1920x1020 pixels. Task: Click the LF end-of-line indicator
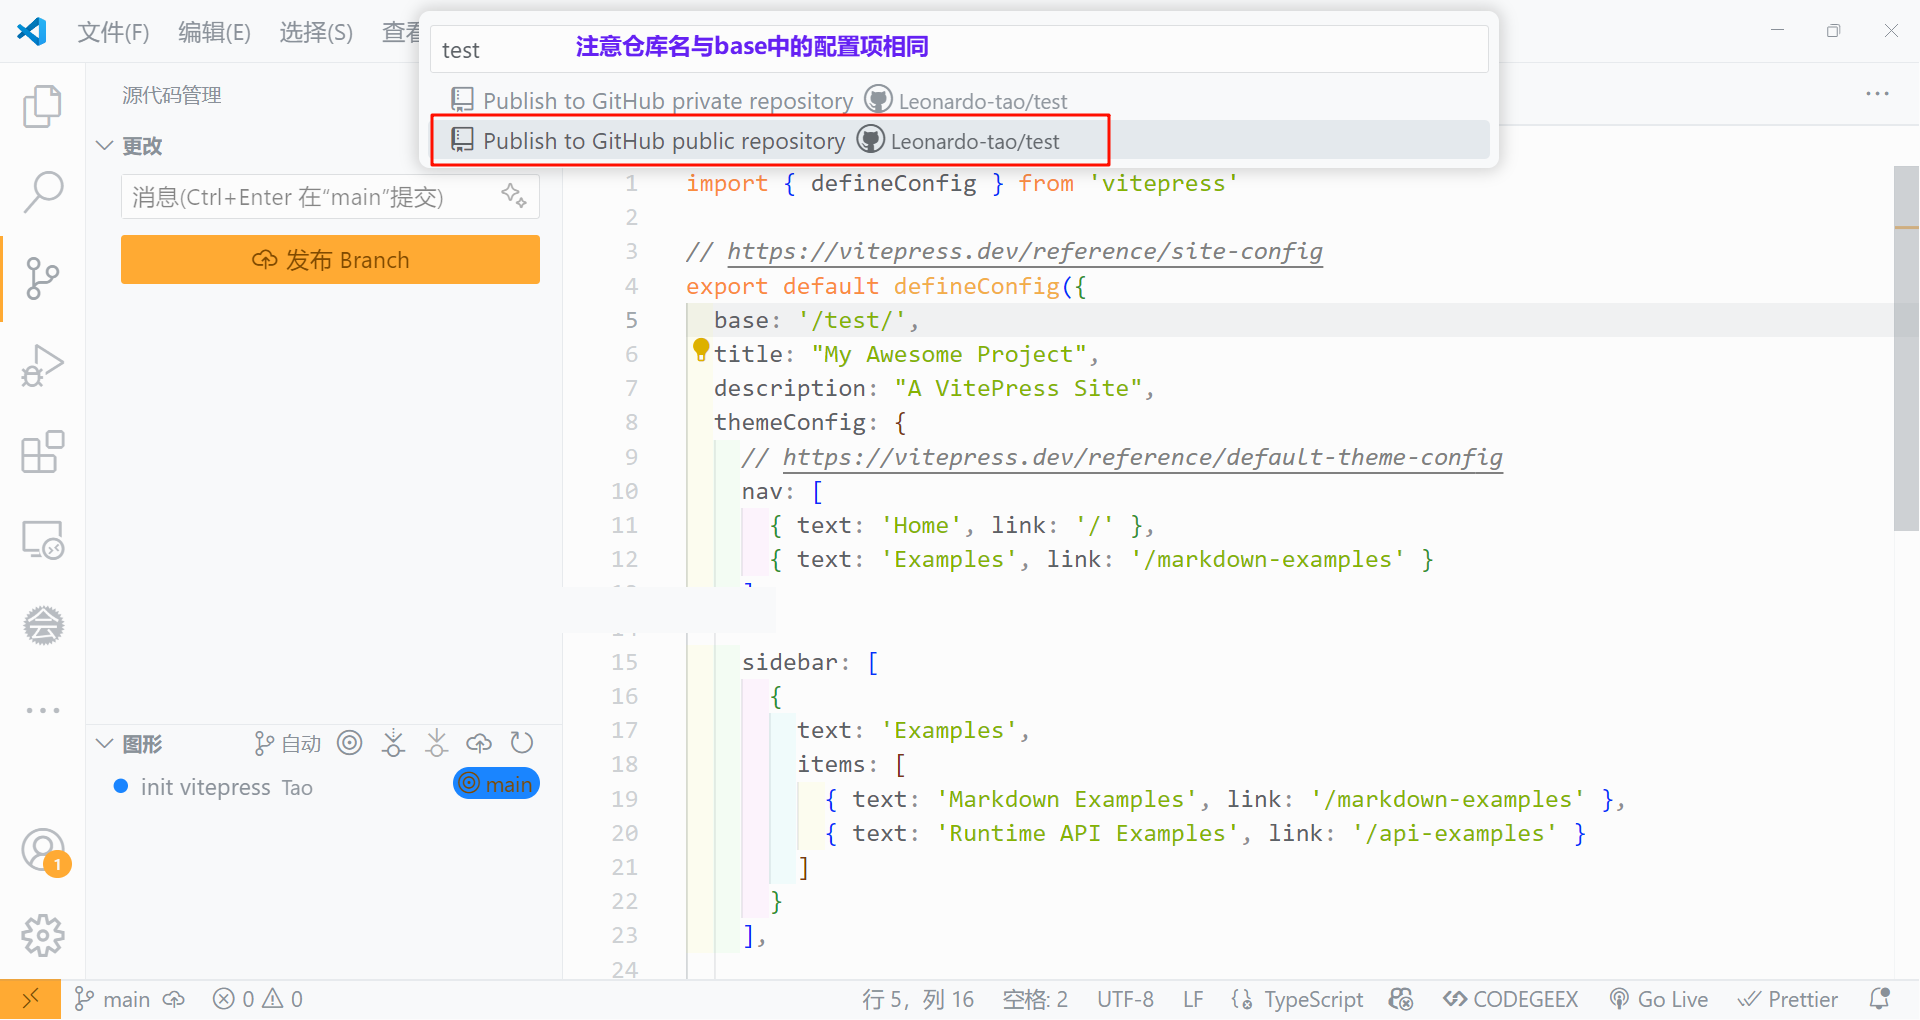point(1193,999)
